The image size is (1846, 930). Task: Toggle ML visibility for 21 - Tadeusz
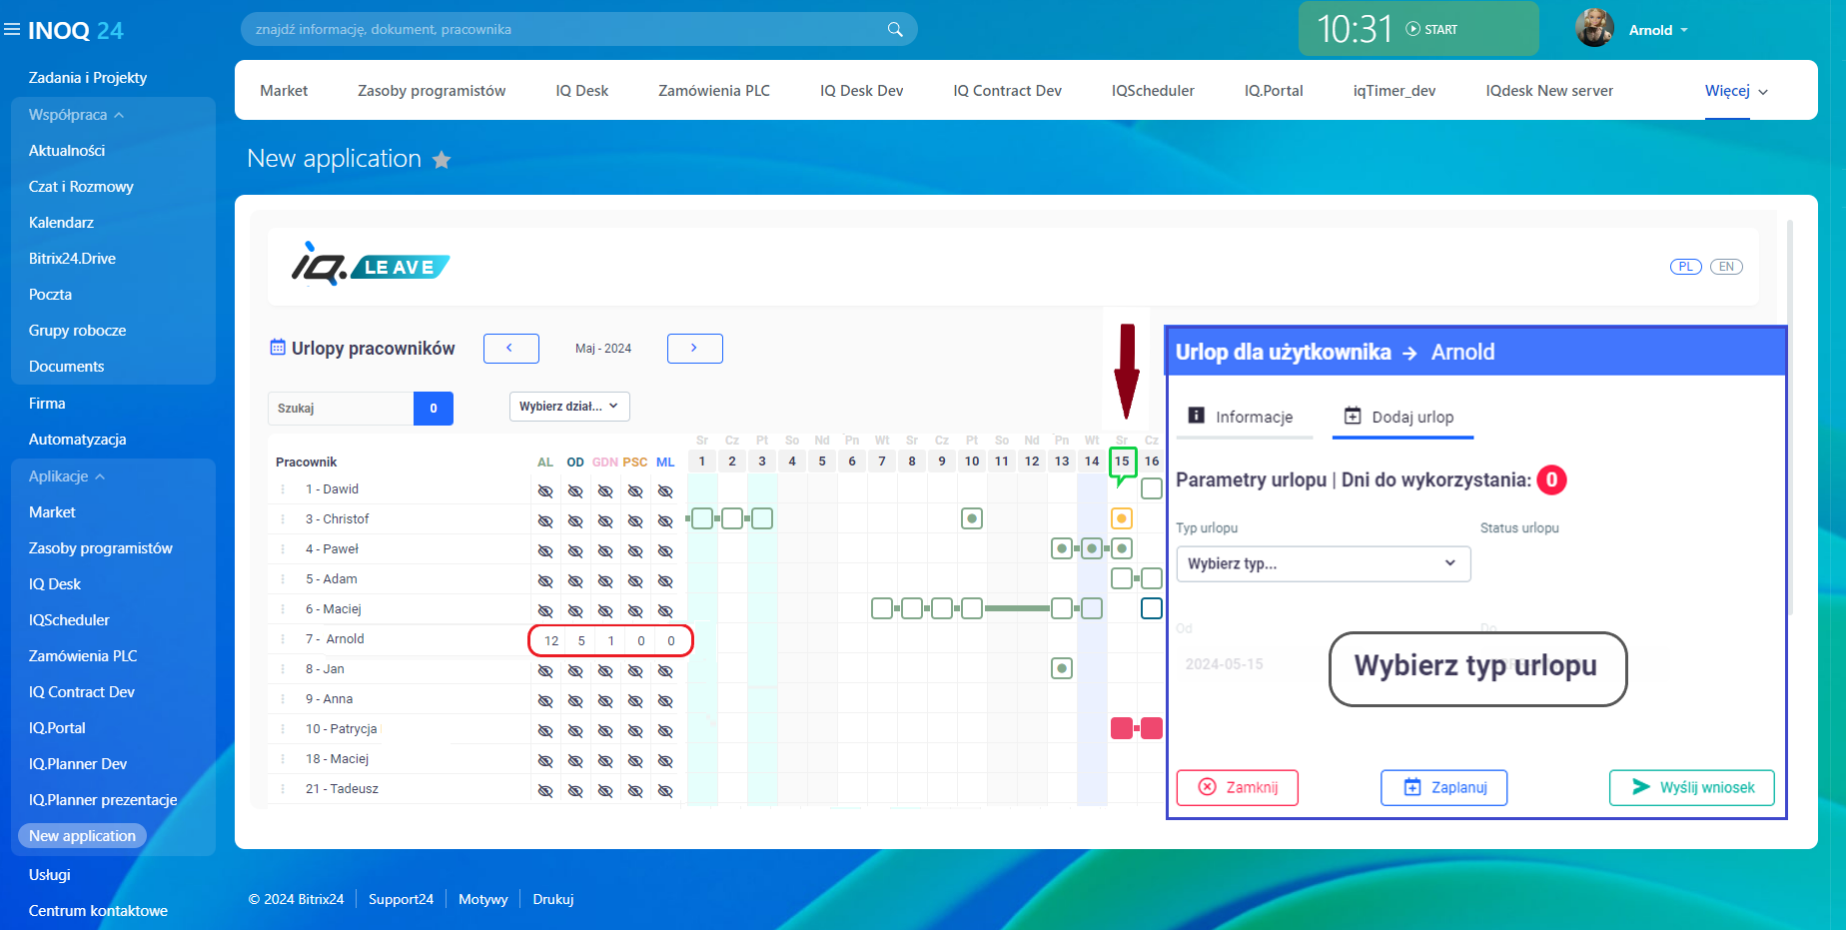click(665, 791)
